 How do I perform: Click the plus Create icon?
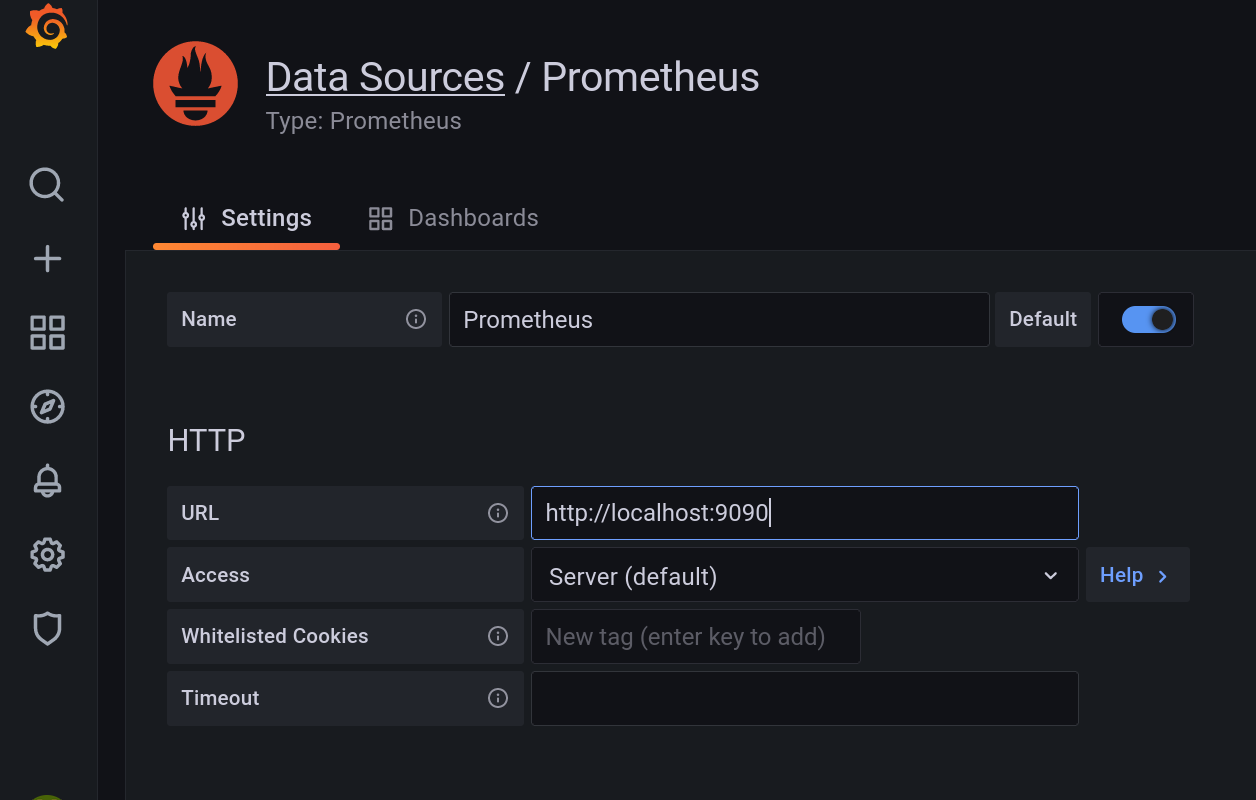click(x=47, y=260)
